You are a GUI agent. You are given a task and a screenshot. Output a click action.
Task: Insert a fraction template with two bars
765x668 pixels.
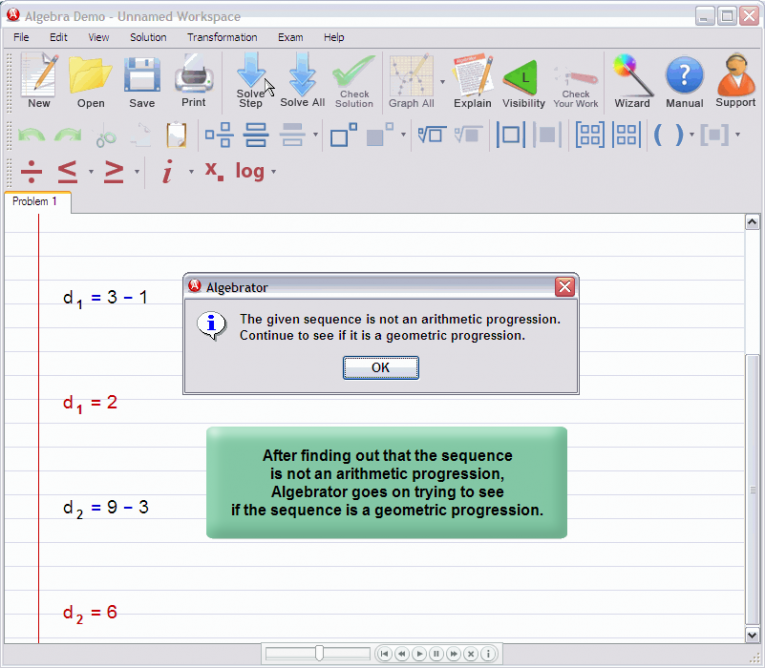tap(256, 135)
